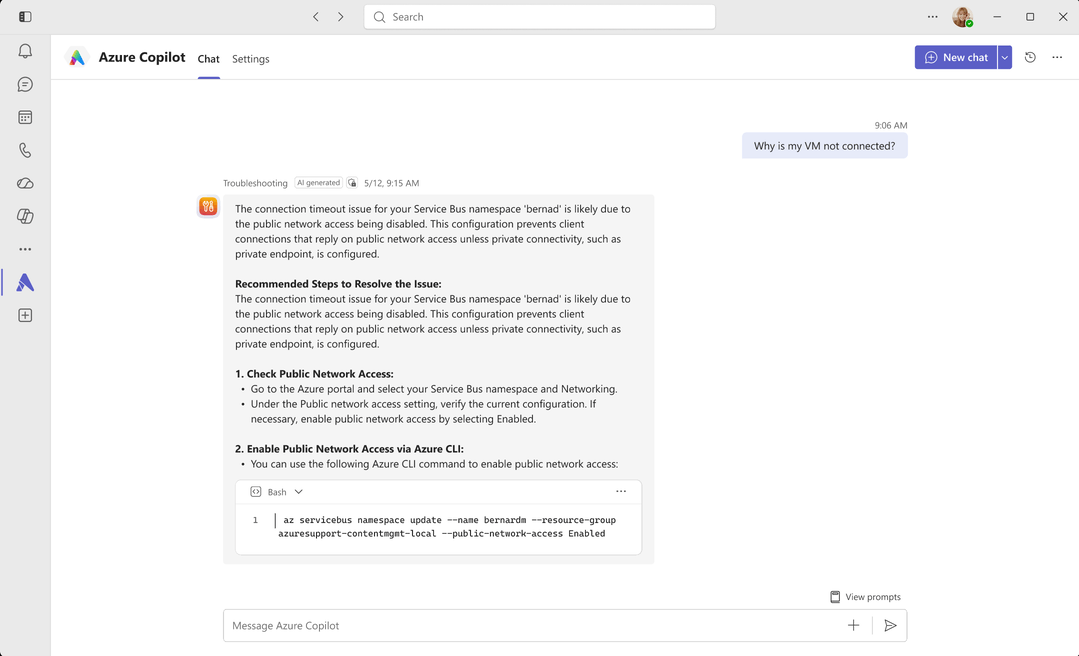The height and width of the screenshot is (656, 1079).
Task: Open View prompts
Action: [x=865, y=597]
